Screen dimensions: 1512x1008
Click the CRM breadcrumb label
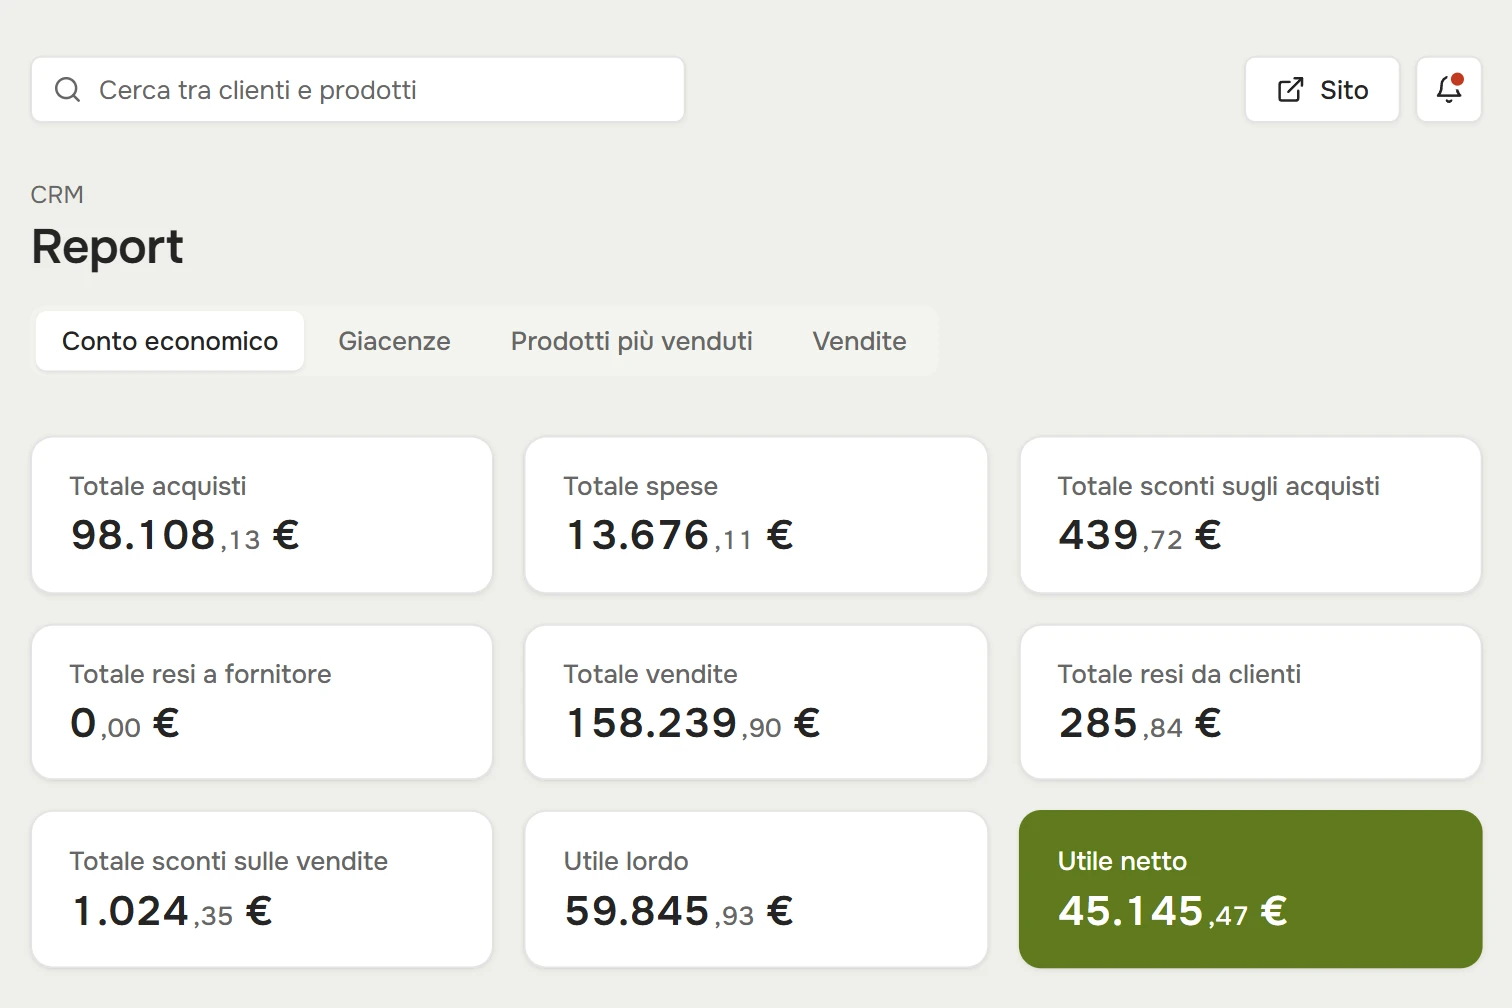pyautogui.click(x=57, y=195)
